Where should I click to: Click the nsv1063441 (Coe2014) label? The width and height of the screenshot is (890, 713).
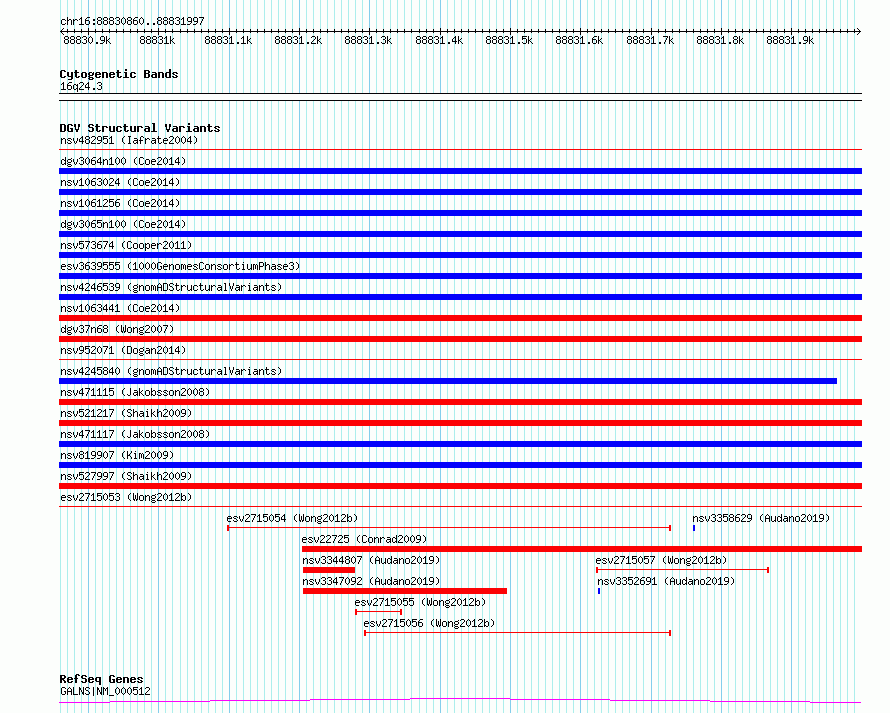(x=120, y=308)
